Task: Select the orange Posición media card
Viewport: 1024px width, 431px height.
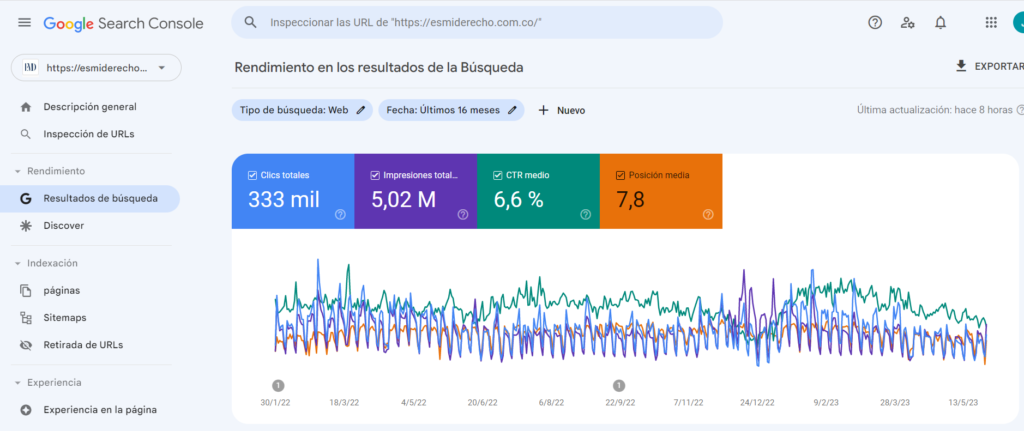Action: click(660, 190)
